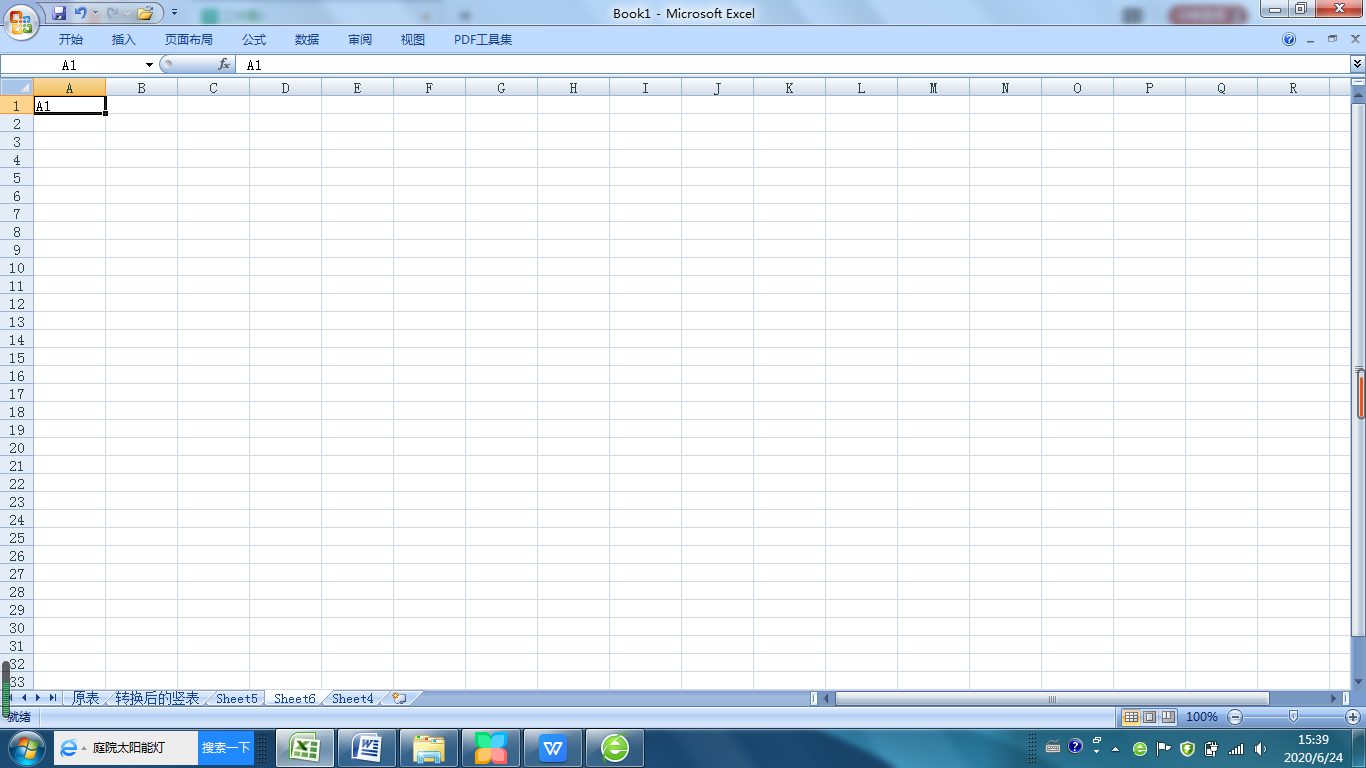Switch to 页面布局 ribbon tab
This screenshot has width=1366, height=768.
coord(189,40)
